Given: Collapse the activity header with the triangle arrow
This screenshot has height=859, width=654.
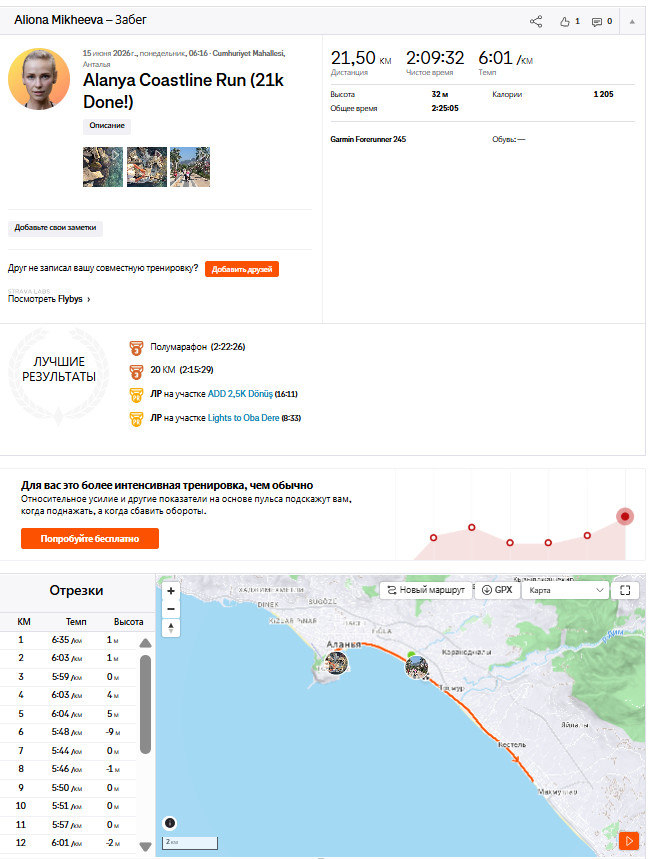Looking at the screenshot, I should [x=632, y=22].
